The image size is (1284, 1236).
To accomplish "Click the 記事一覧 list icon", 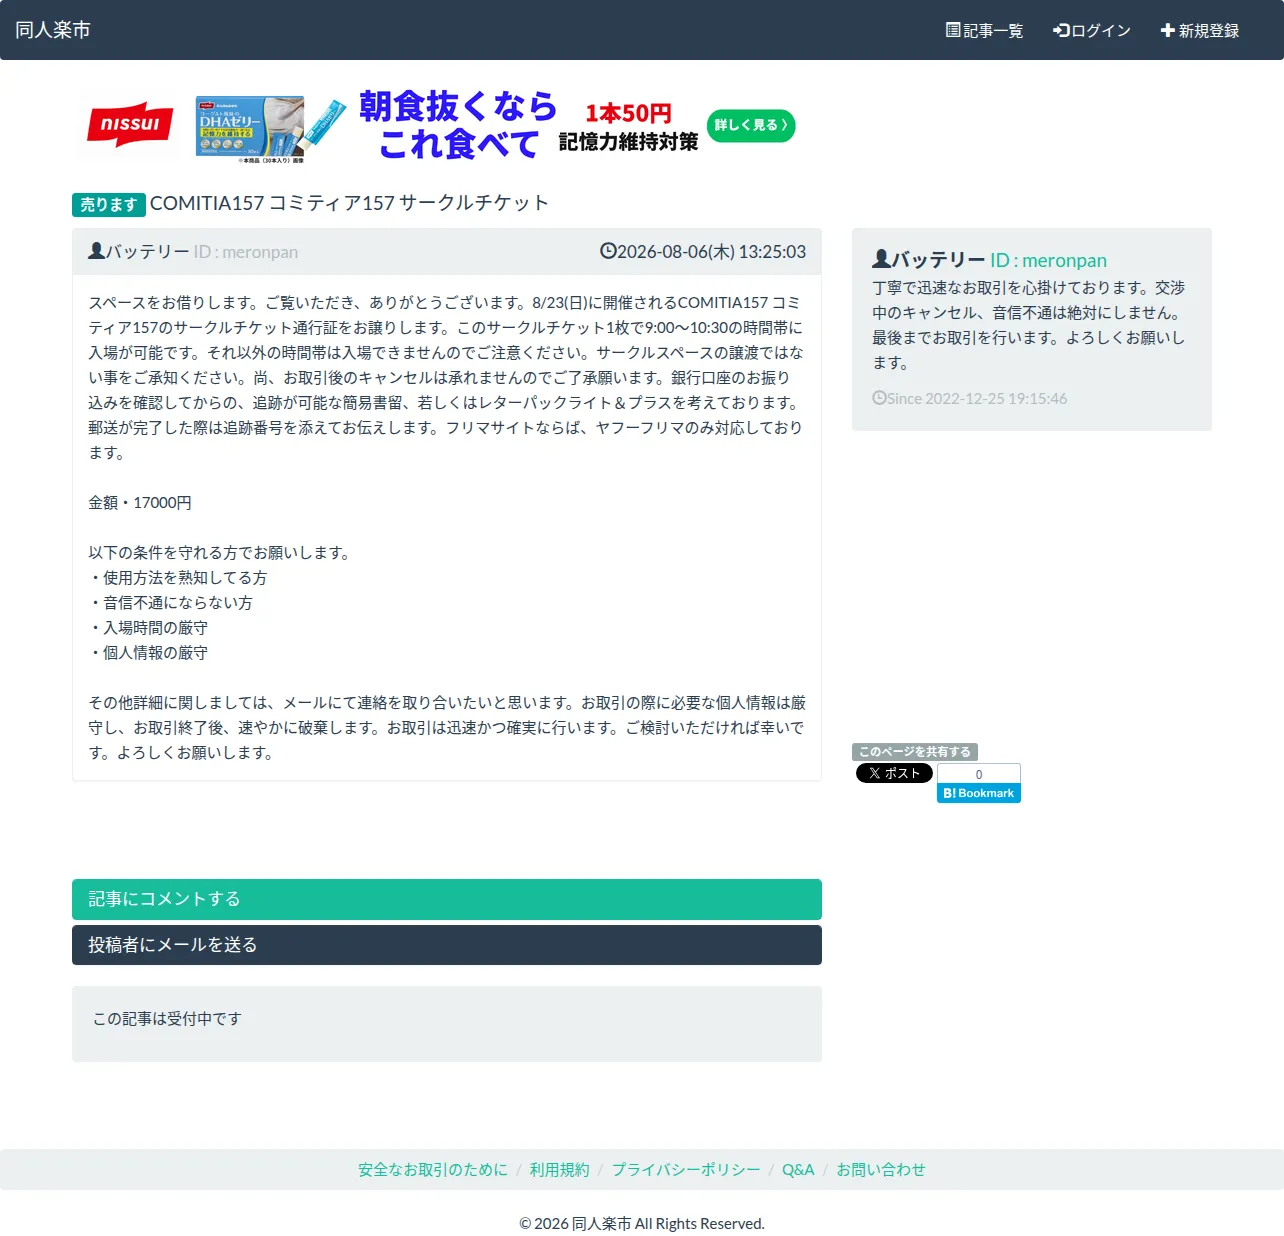I will [953, 30].
